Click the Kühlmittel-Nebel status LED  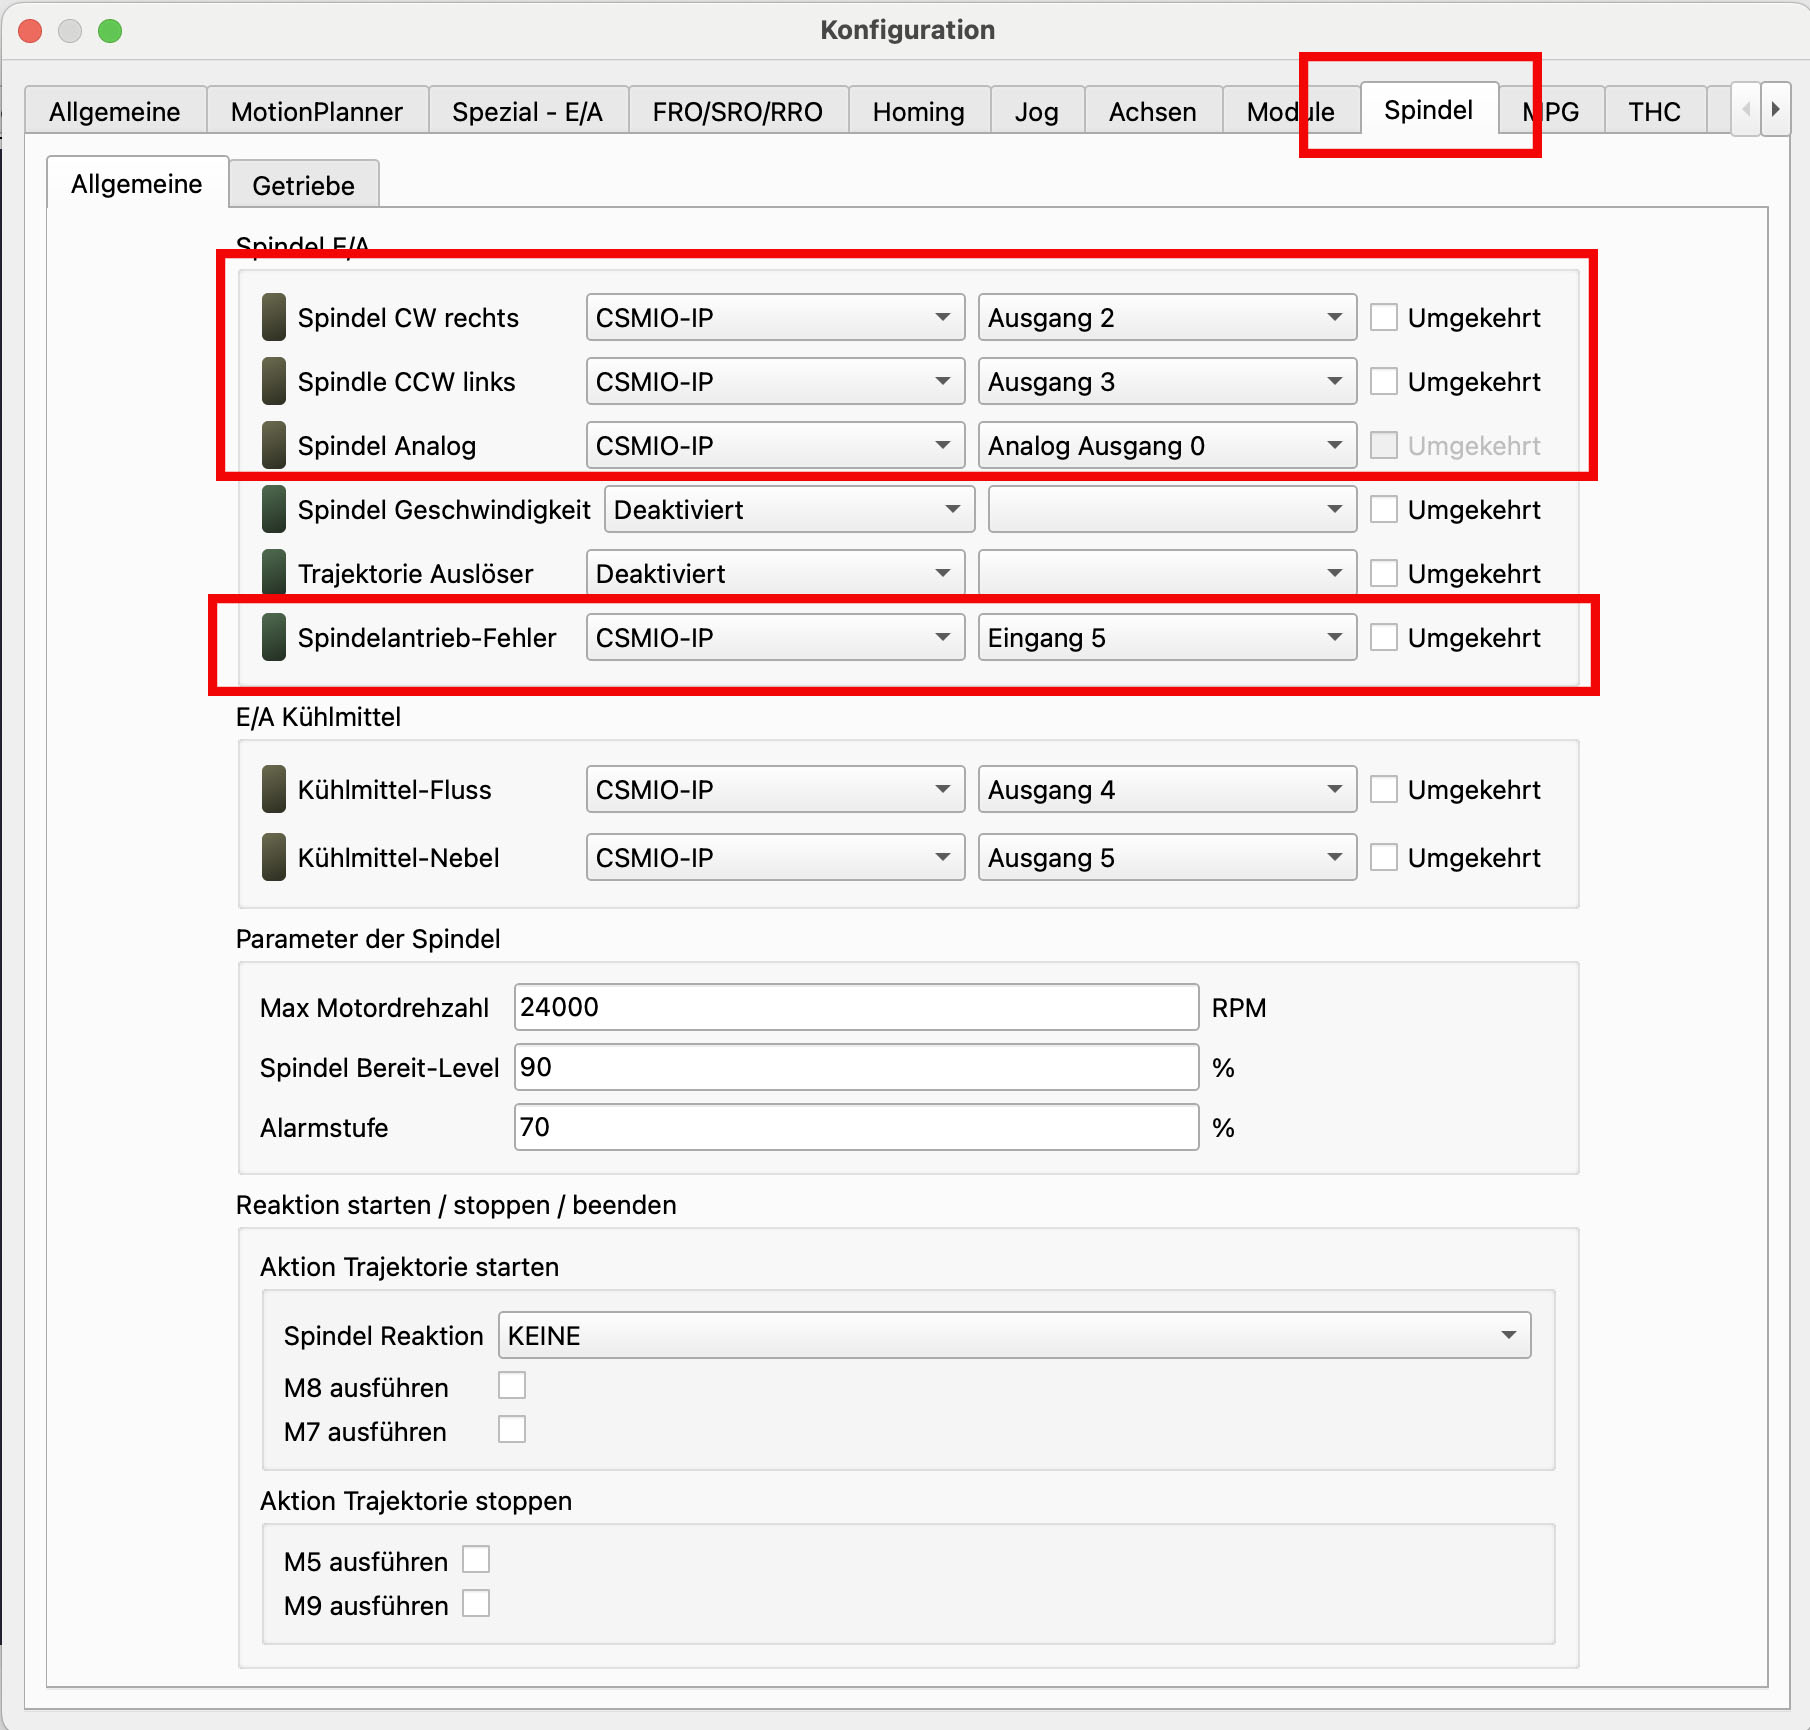pyautogui.click(x=273, y=858)
